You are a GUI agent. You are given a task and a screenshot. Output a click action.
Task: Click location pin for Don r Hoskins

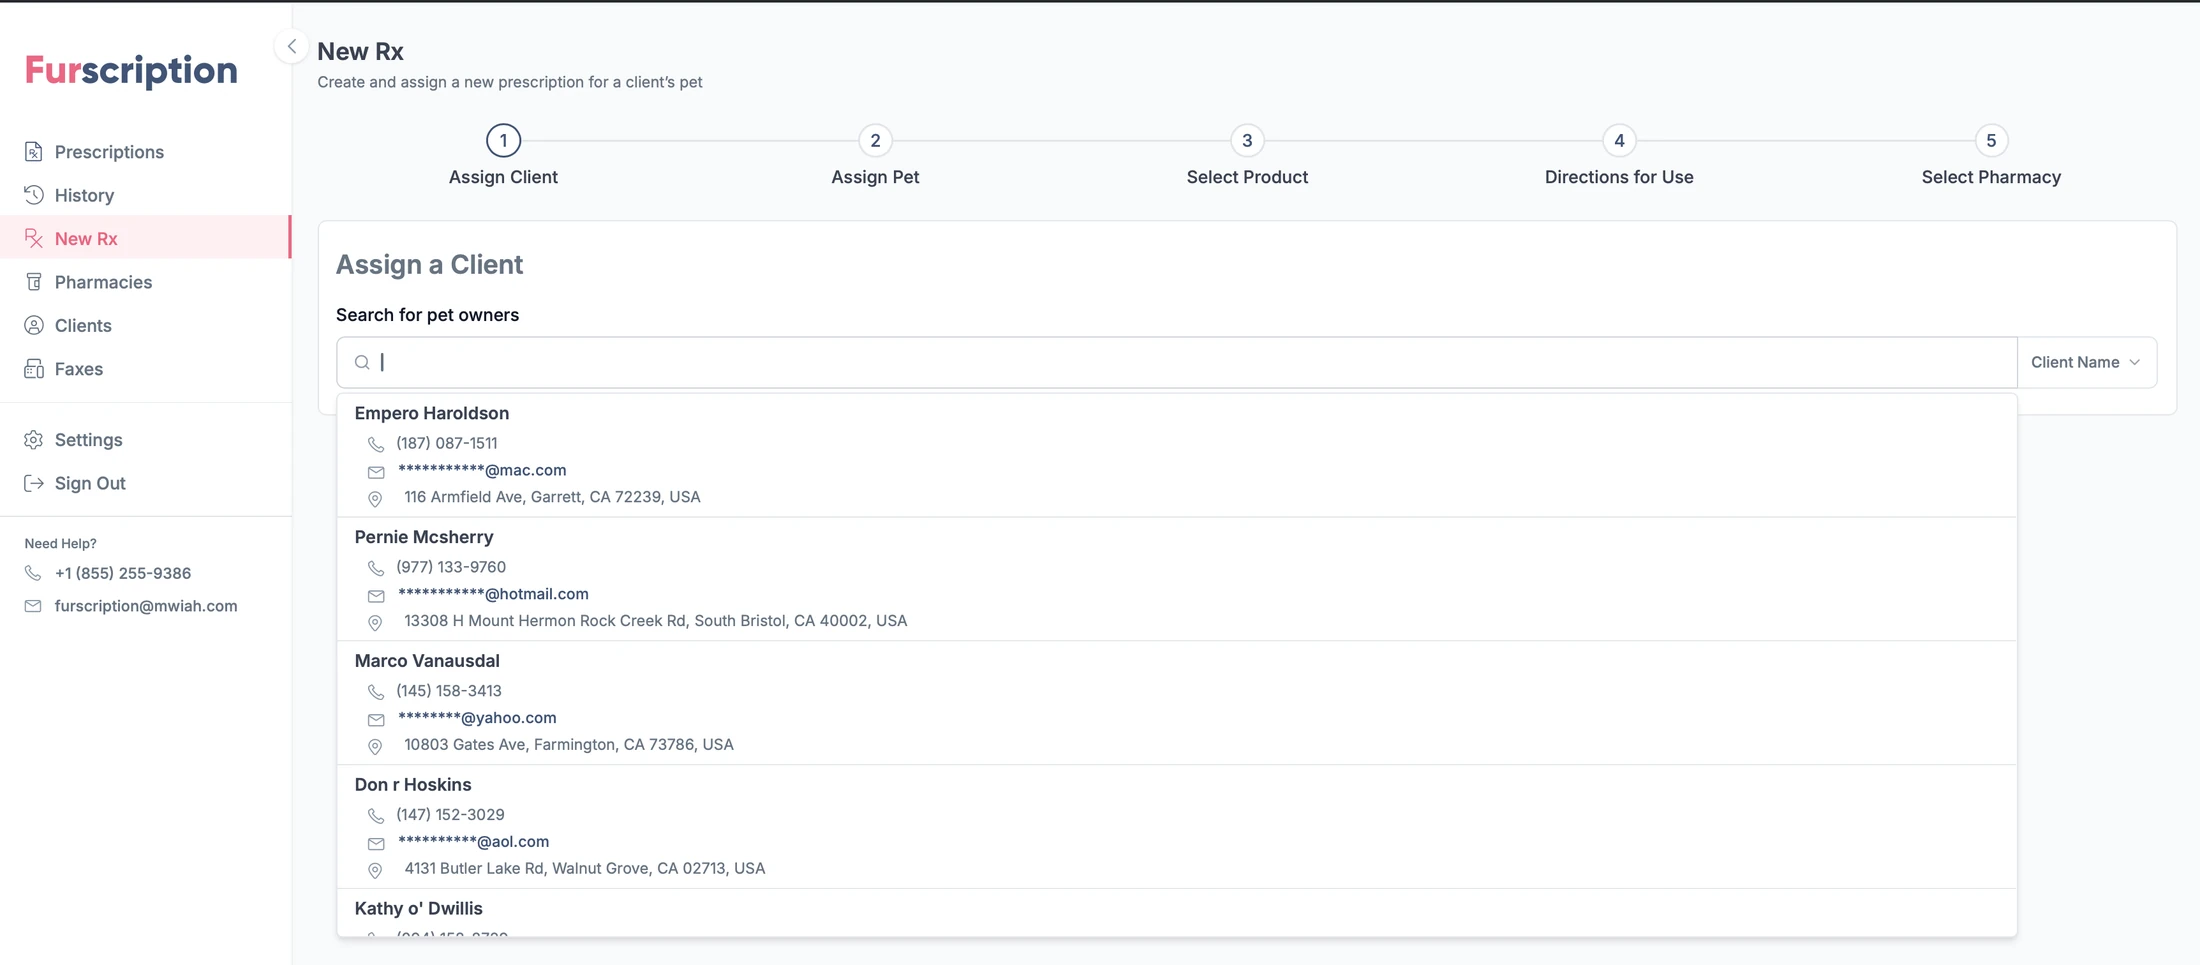[x=375, y=871]
